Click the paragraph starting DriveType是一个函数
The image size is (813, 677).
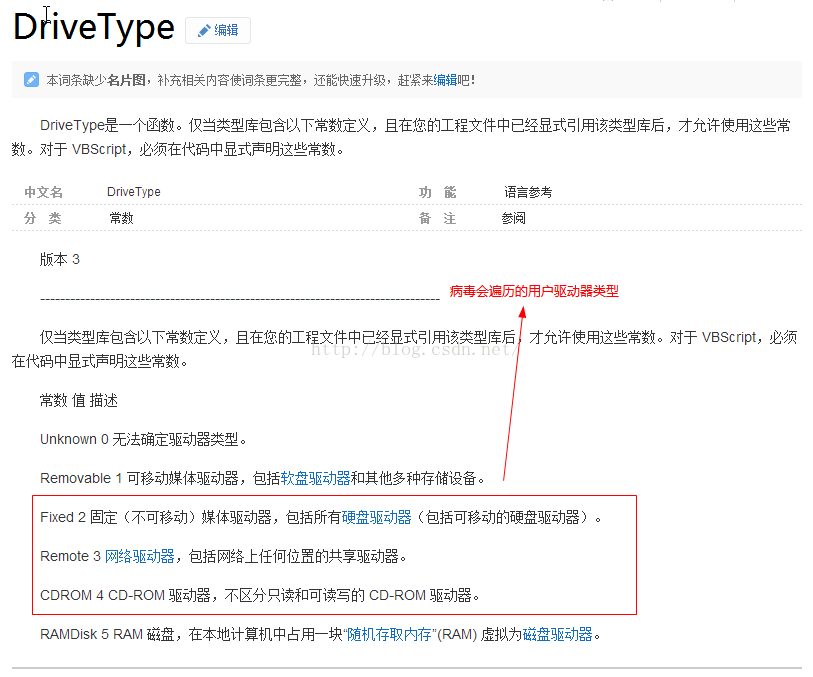401,137
